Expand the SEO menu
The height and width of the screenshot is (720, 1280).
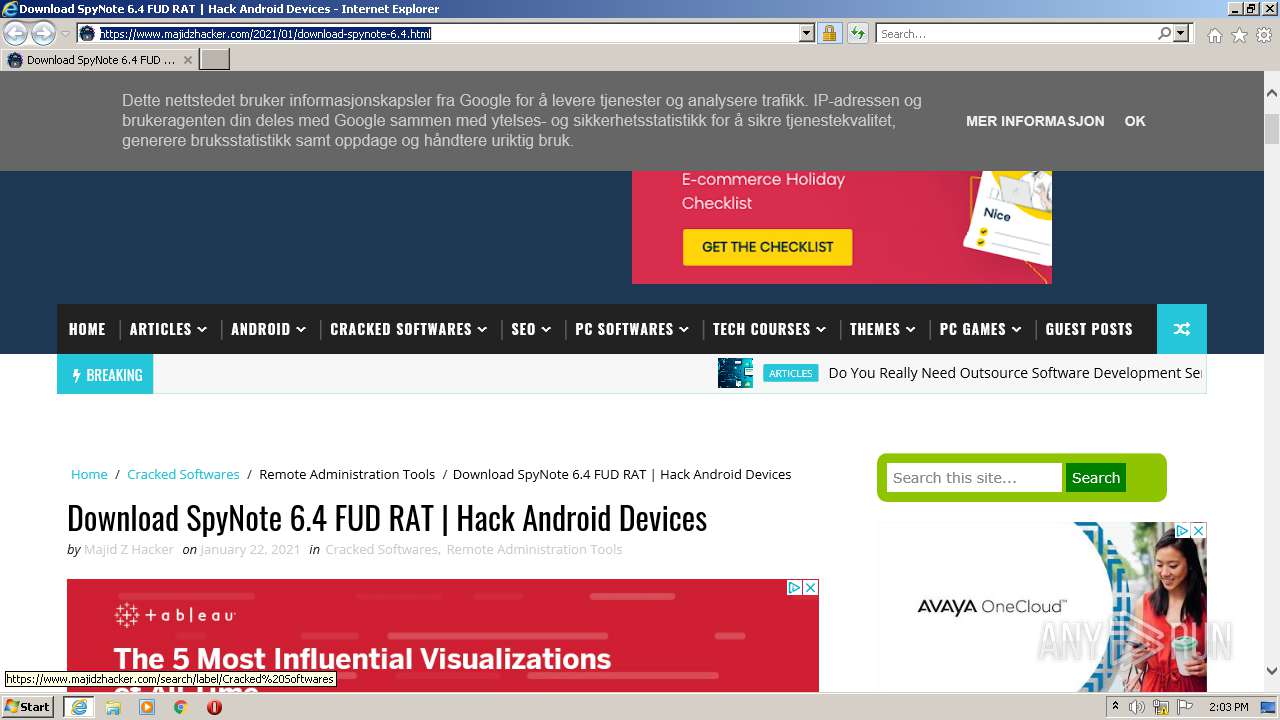coord(531,329)
